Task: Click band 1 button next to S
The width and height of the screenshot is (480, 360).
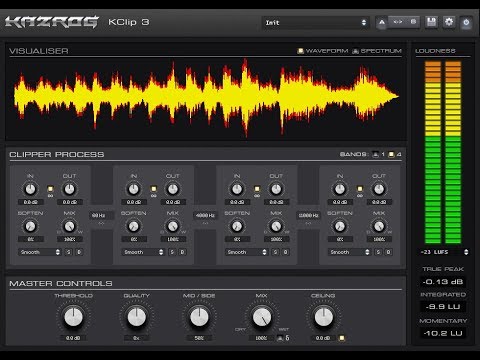Action: click(x=79, y=252)
